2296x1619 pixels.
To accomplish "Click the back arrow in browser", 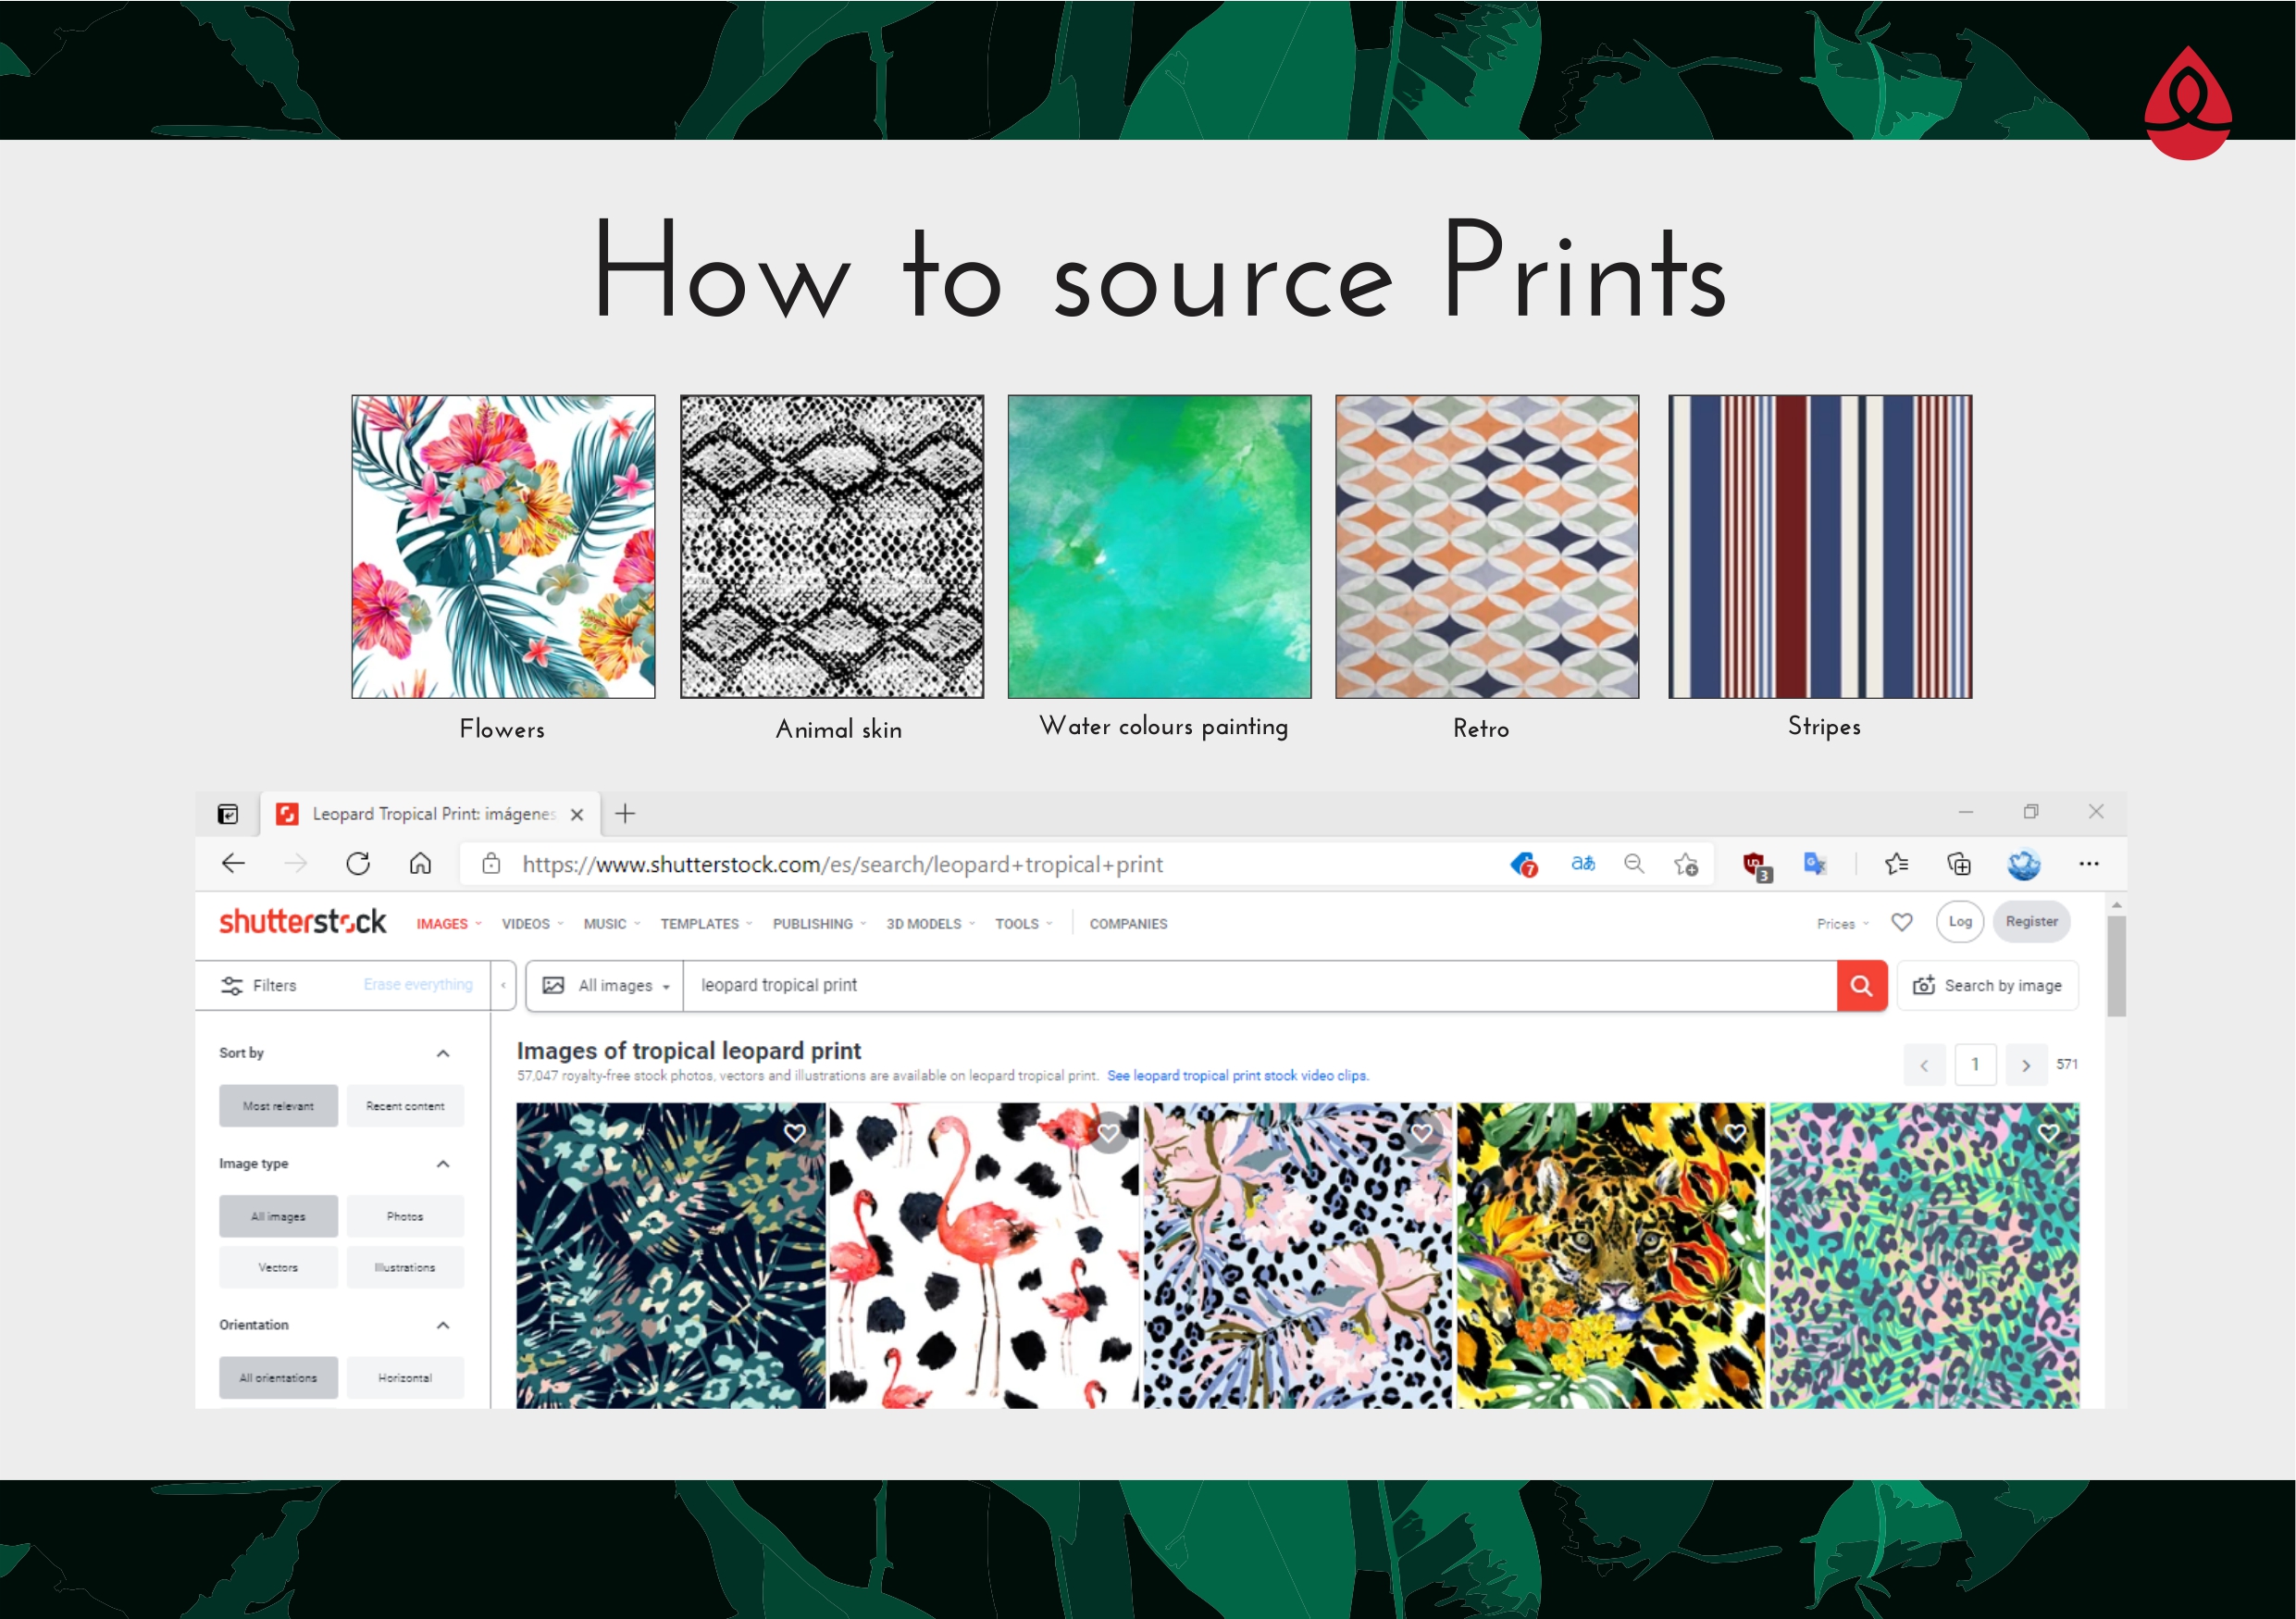I will tap(233, 863).
